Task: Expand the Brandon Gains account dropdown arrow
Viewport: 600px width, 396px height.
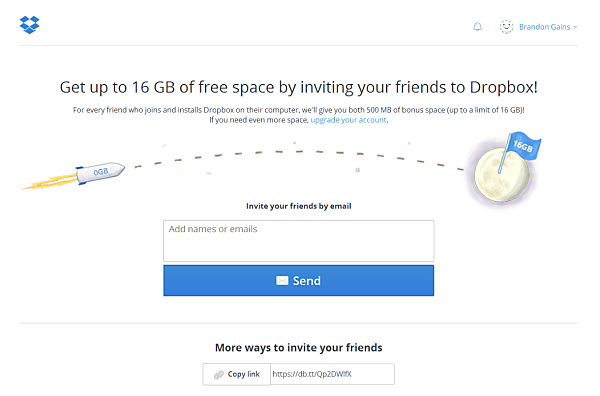Action: 575,27
